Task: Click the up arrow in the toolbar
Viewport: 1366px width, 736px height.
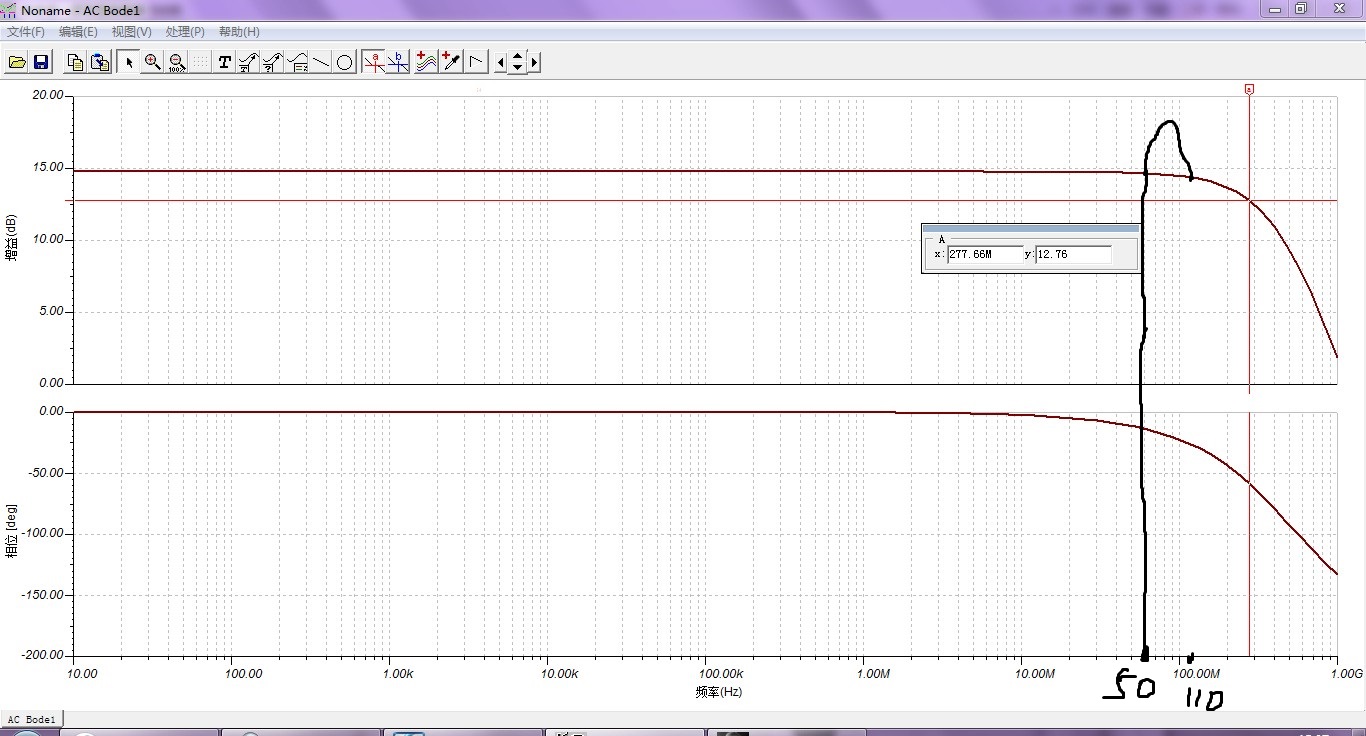Action: point(517,57)
